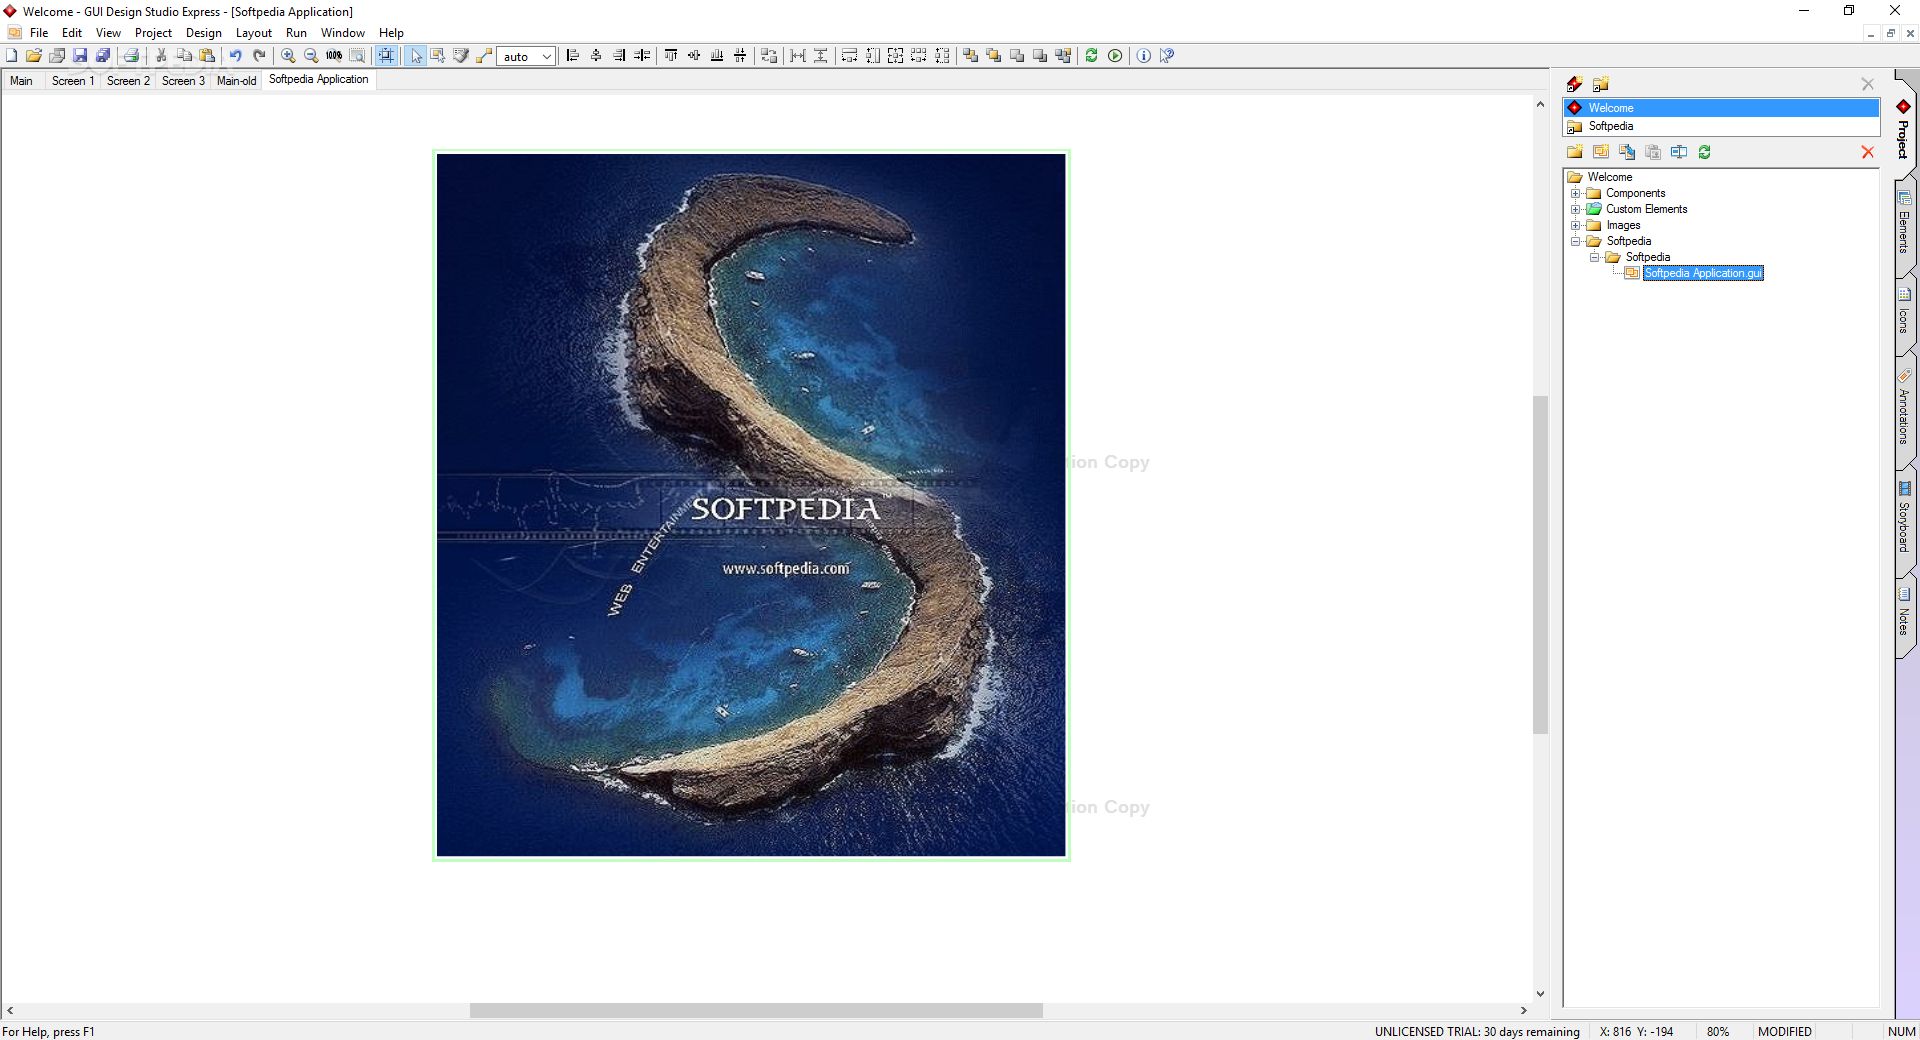This screenshot has height=1040, width=1920.
Task: Click the Redo arrow icon
Action: pos(259,56)
